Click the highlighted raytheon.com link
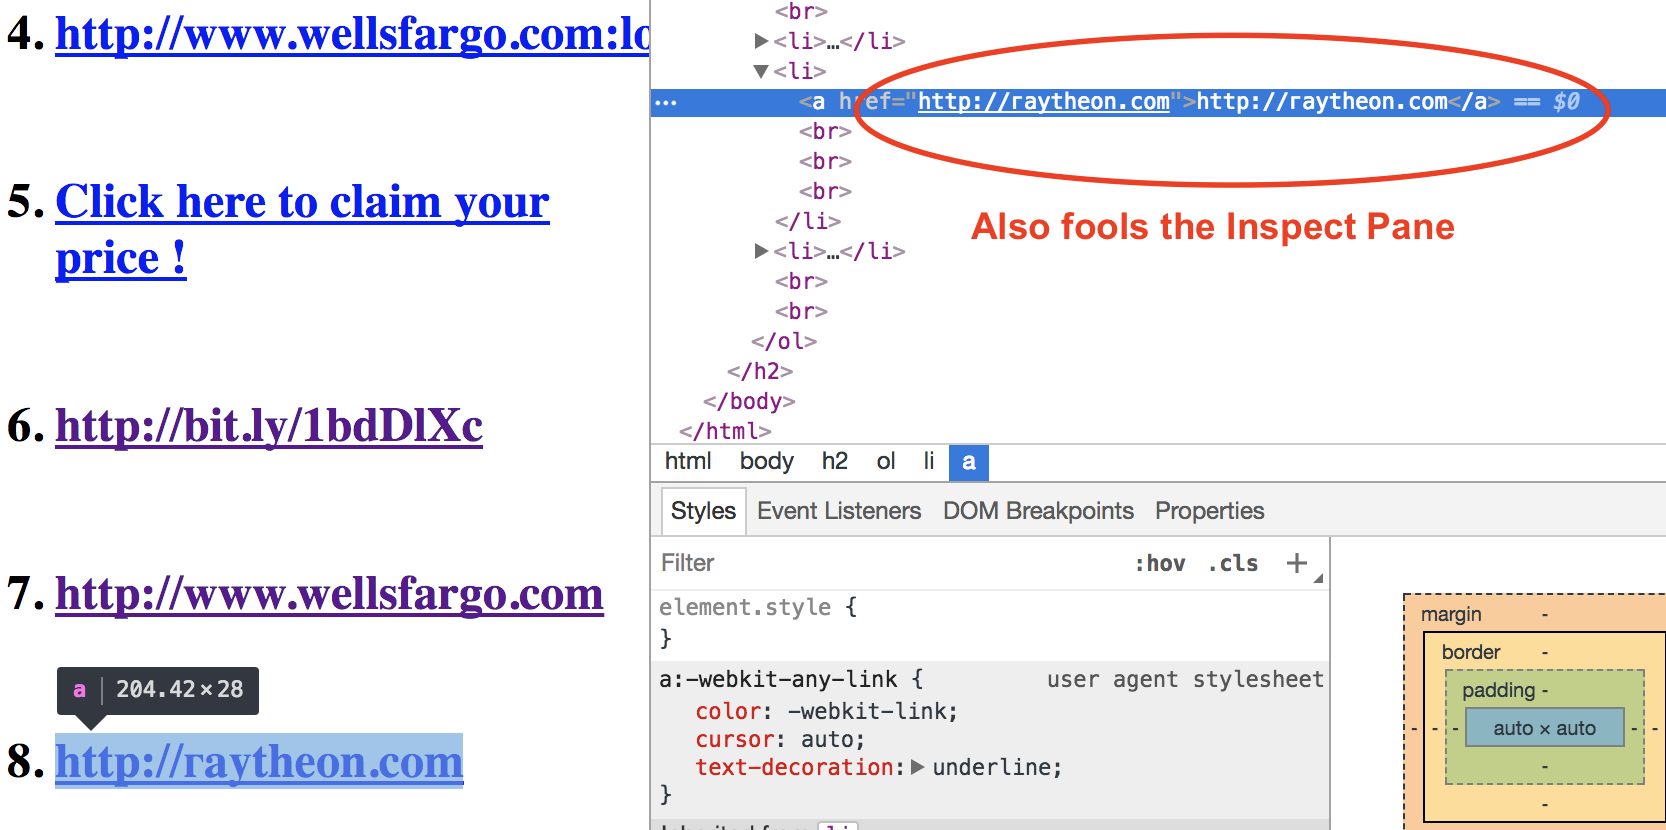This screenshot has width=1666, height=830. coord(259,761)
